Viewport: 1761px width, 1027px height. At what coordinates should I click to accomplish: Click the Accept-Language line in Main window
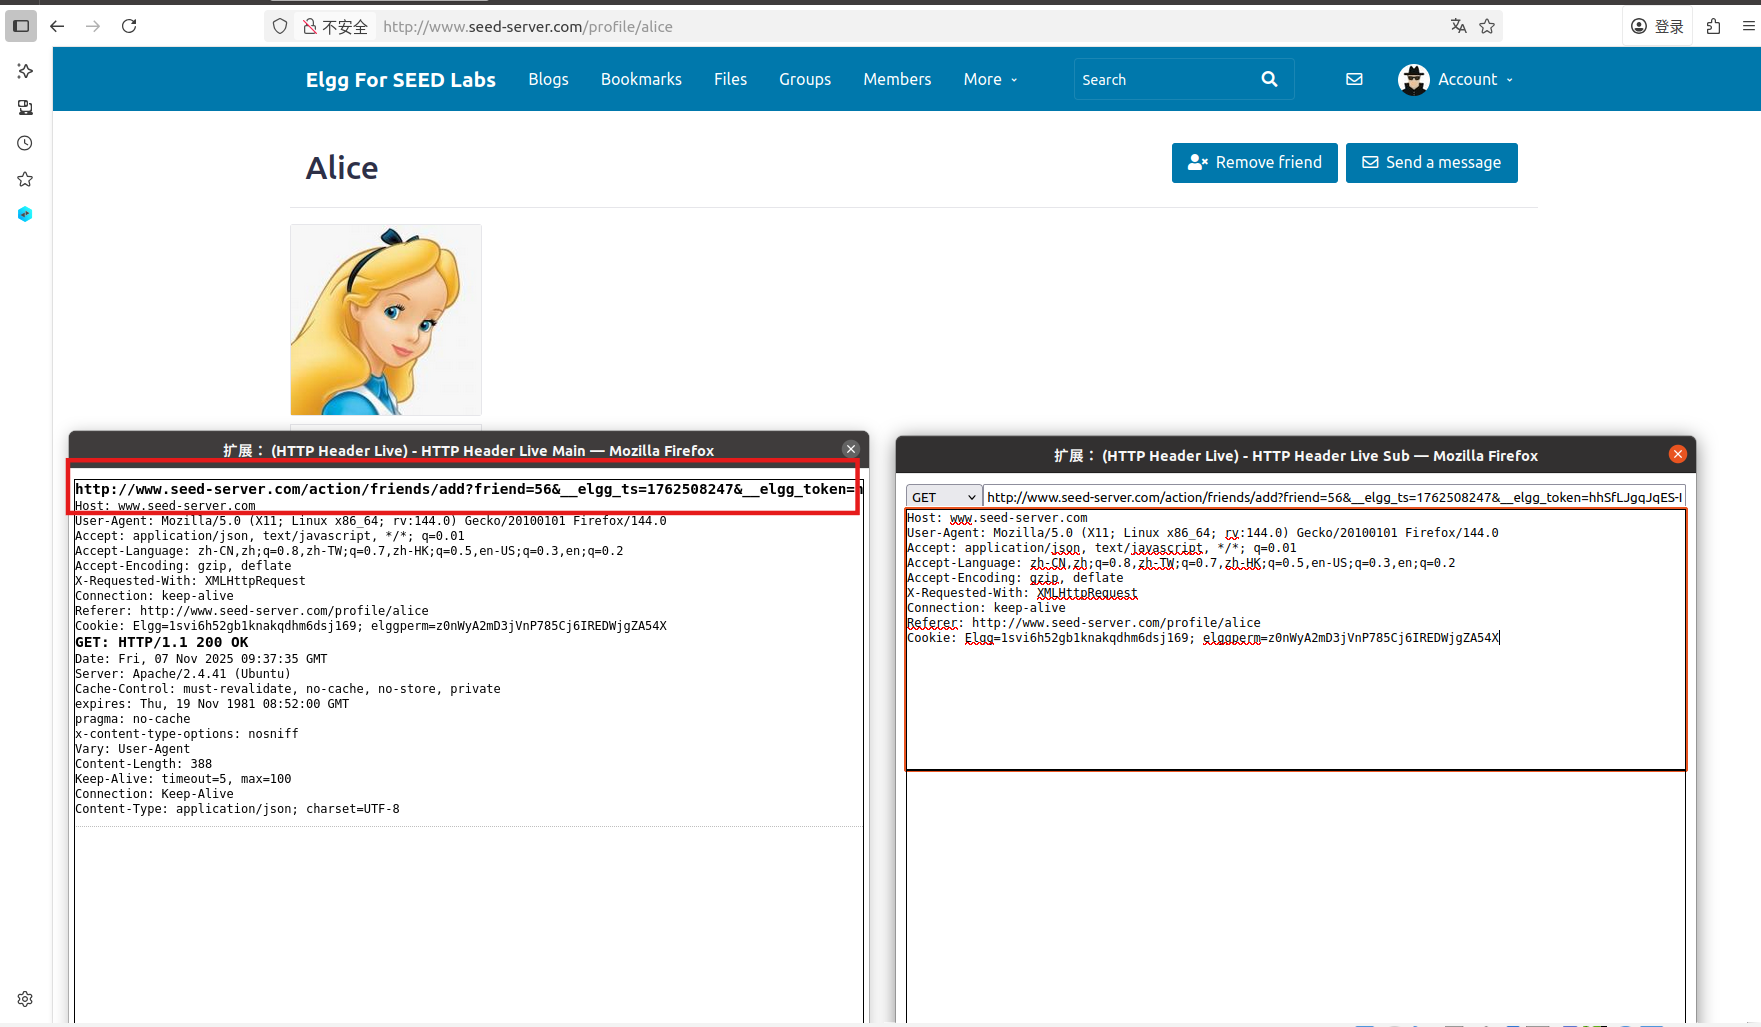(349, 551)
